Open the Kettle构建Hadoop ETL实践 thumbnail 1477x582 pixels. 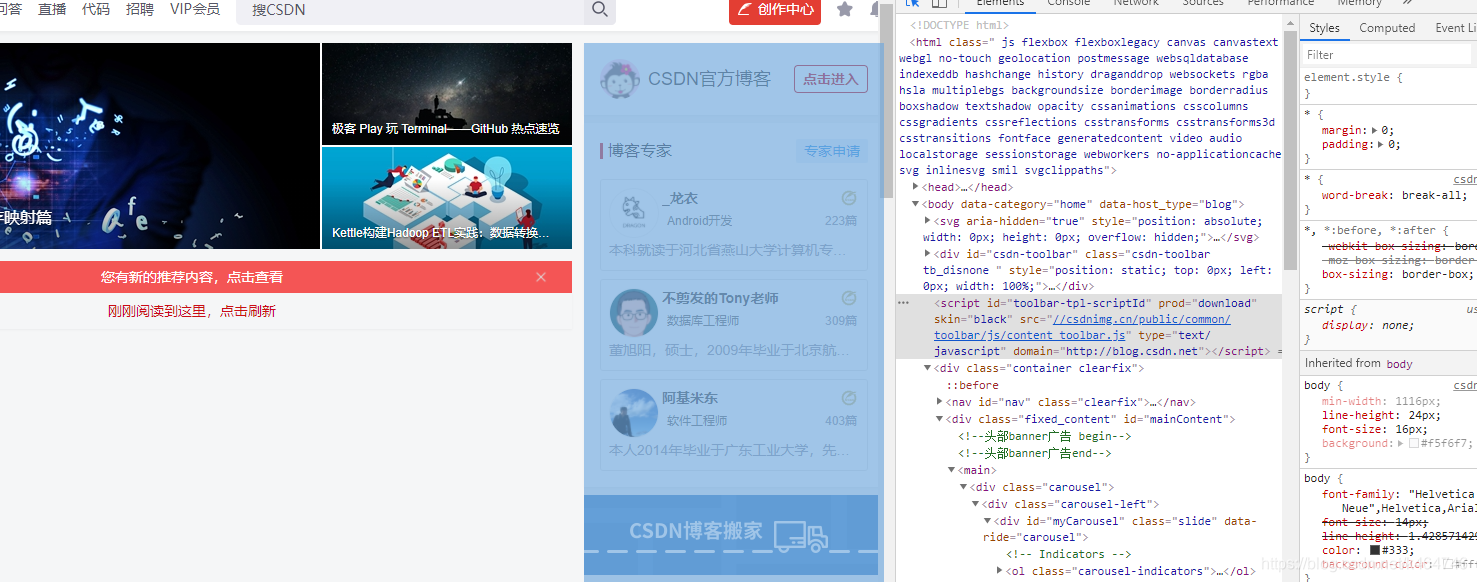click(447, 198)
